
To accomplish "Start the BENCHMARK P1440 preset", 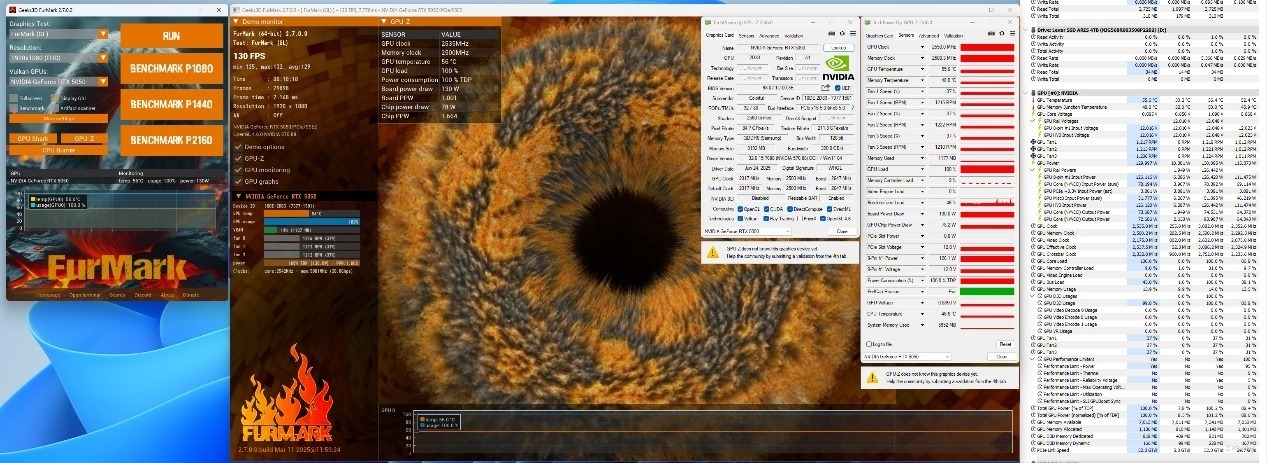I will (x=171, y=104).
